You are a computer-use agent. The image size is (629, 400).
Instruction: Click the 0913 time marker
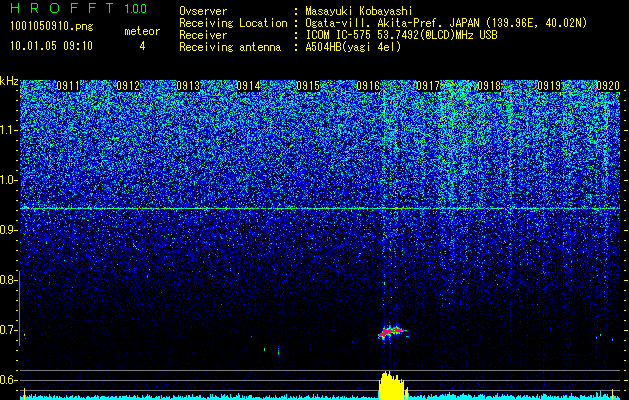pyautogui.click(x=188, y=86)
